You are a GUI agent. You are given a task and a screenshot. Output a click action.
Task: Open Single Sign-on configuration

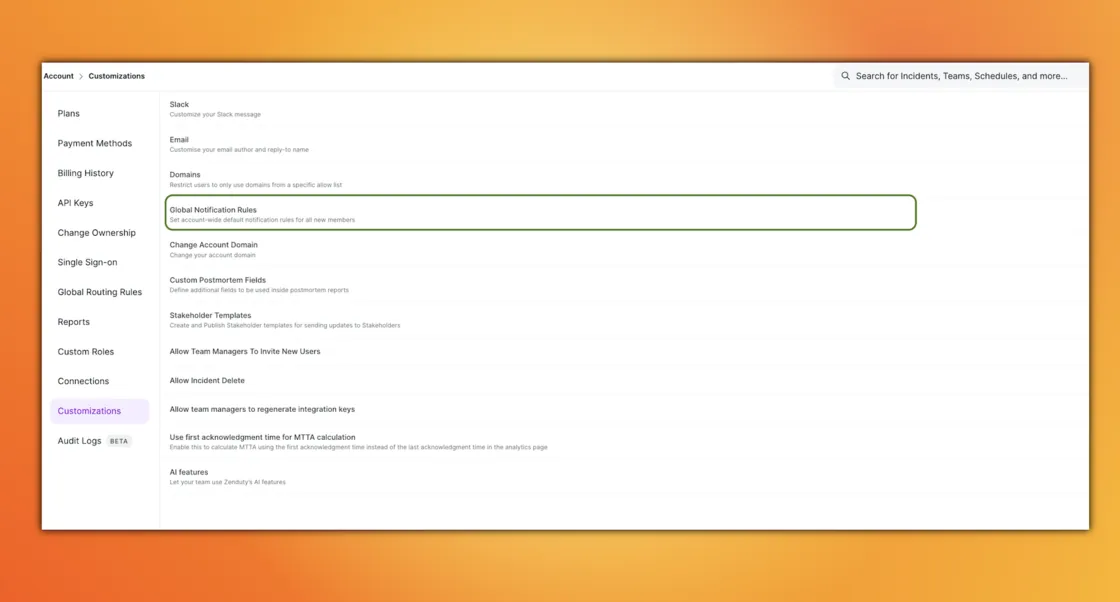pyautogui.click(x=89, y=262)
